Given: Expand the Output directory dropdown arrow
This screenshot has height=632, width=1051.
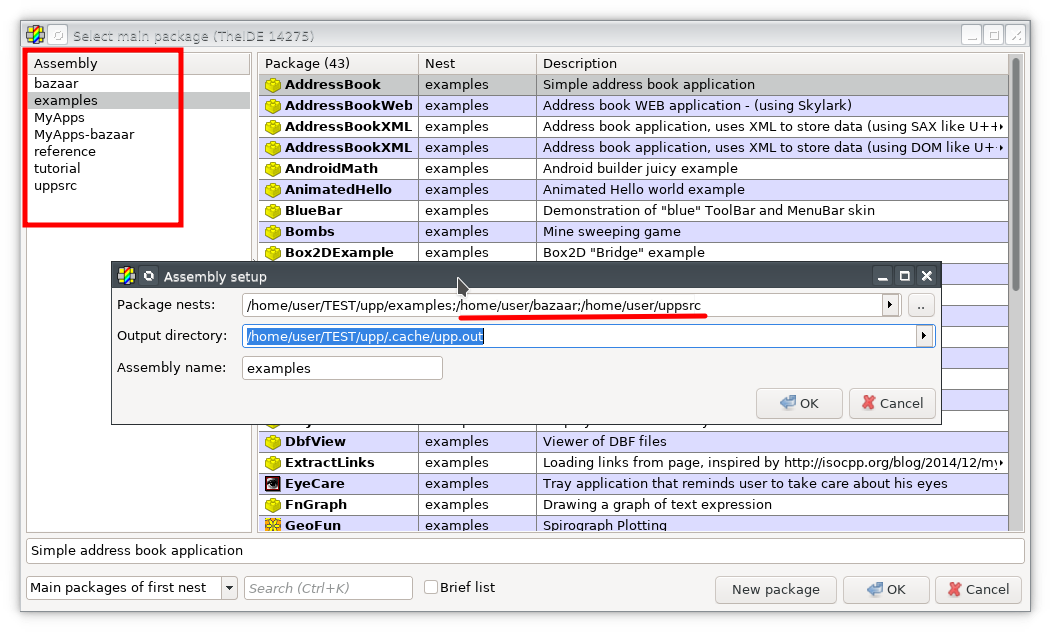Looking at the screenshot, I should pyautogui.click(x=925, y=336).
